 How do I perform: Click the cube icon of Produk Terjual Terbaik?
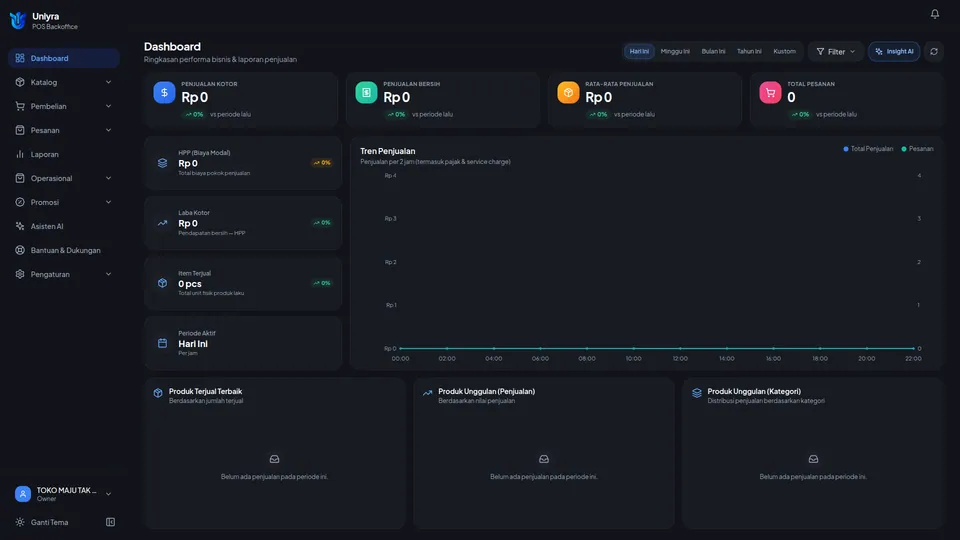158,393
